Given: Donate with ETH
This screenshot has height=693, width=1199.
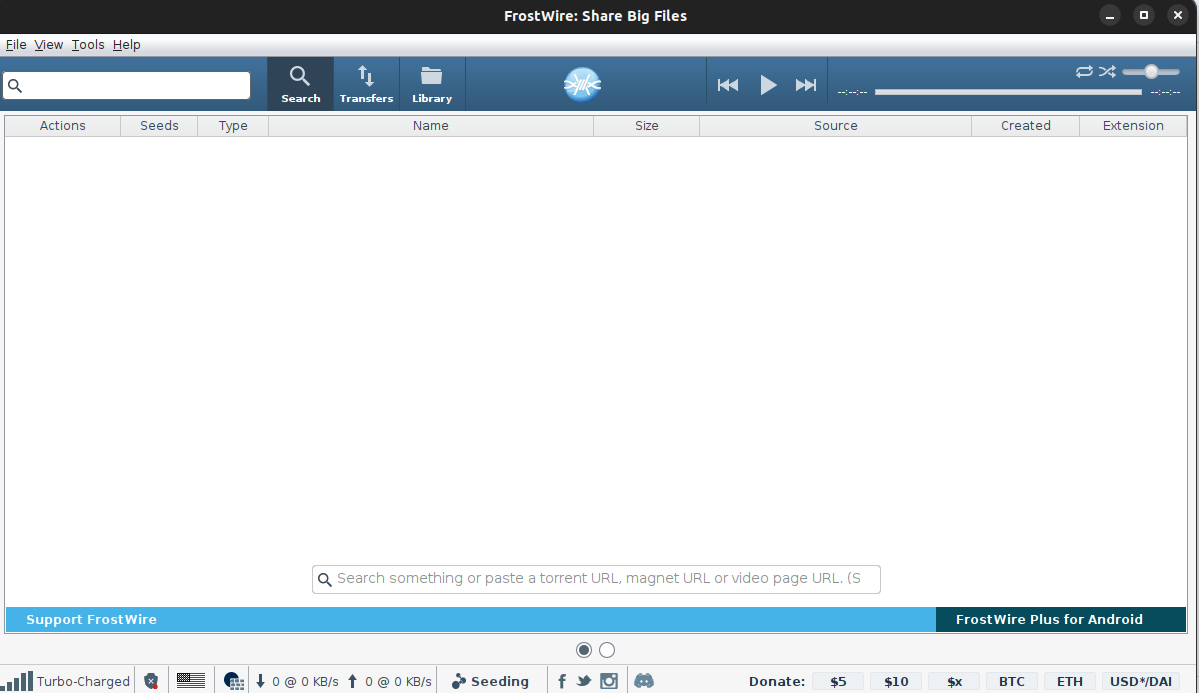Looking at the screenshot, I should click(x=1070, y=682).
